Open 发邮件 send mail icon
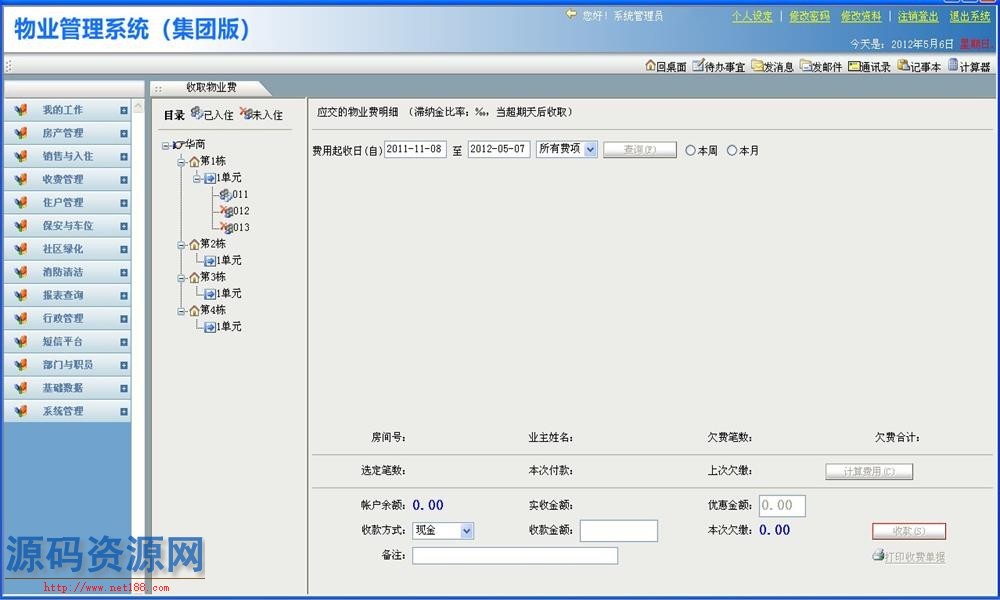The height and width of the screenshot is (600, 1000). tap(805, 65)
